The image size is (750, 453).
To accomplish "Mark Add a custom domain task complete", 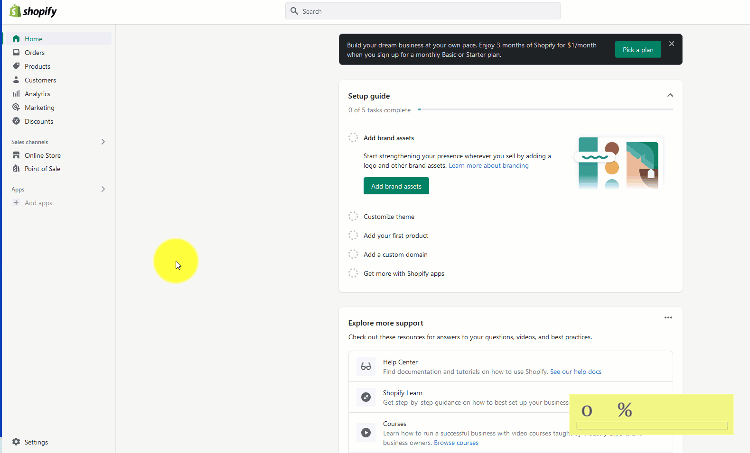I will (353, 254).
